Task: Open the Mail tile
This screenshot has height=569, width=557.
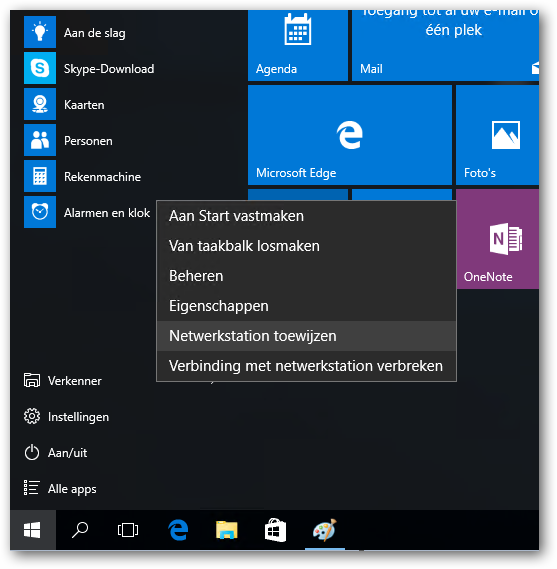Action: [445, 45]
